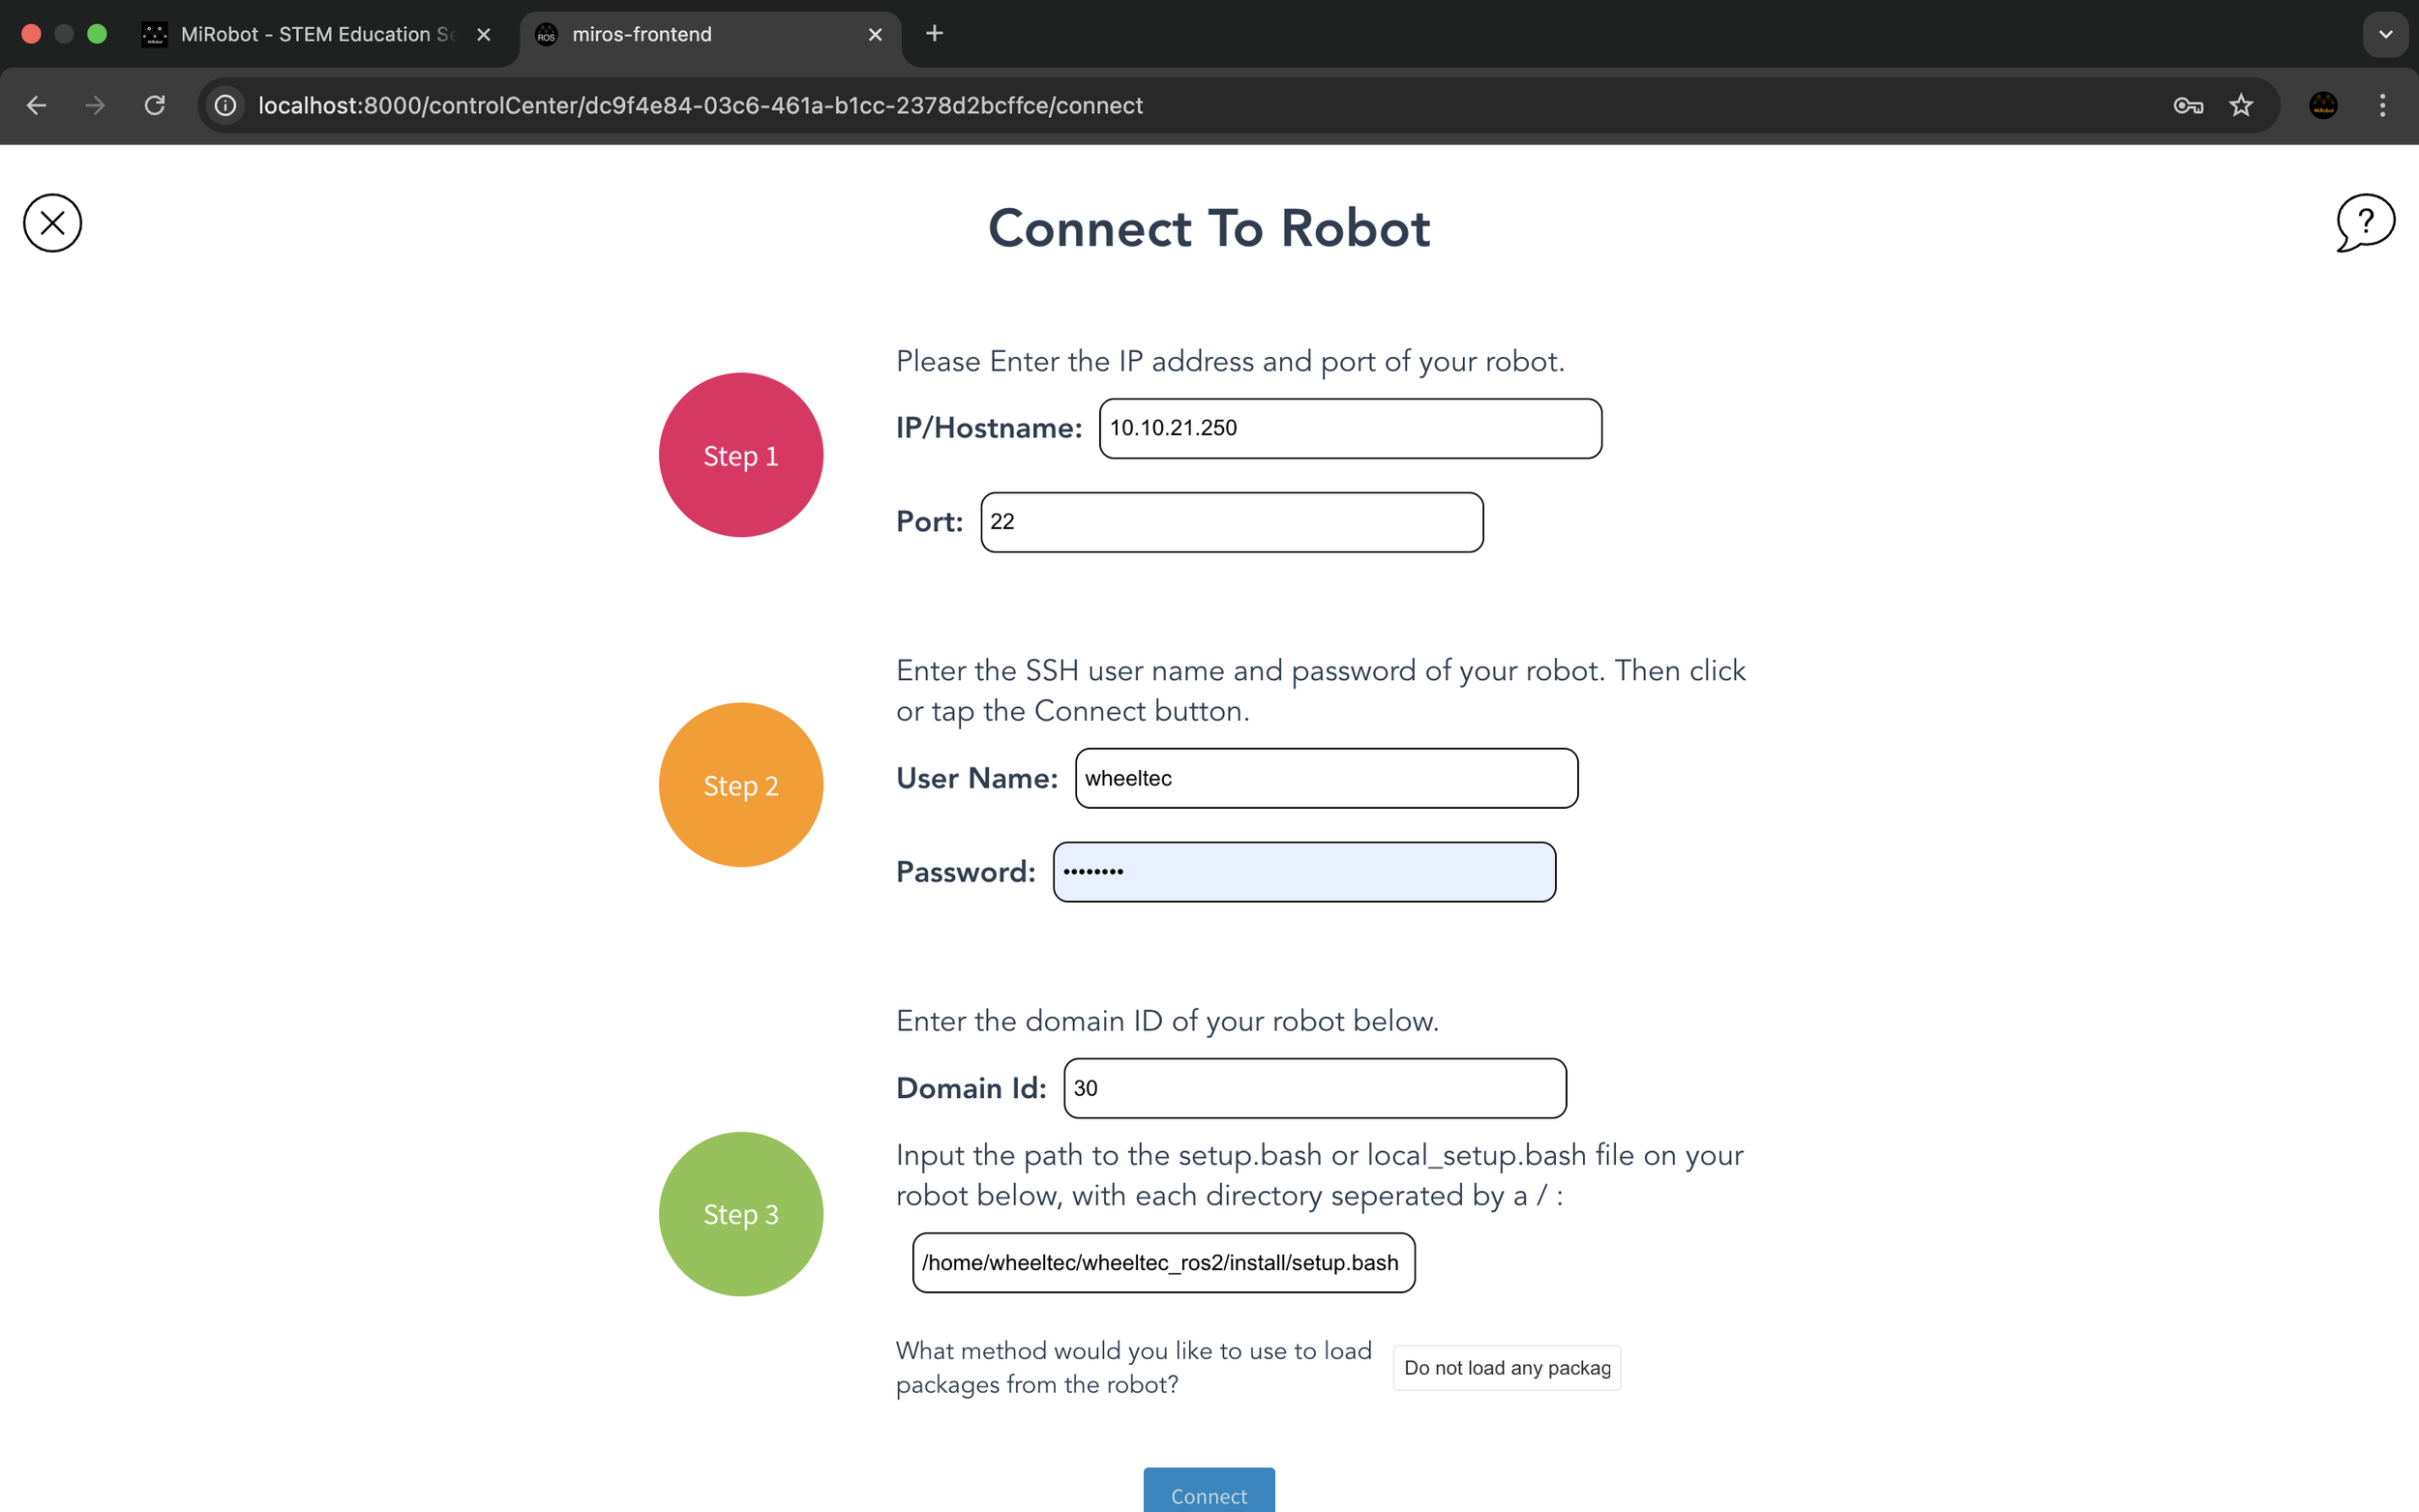Click the site information icon
Screen dimensions: 2419x1512
226,105
